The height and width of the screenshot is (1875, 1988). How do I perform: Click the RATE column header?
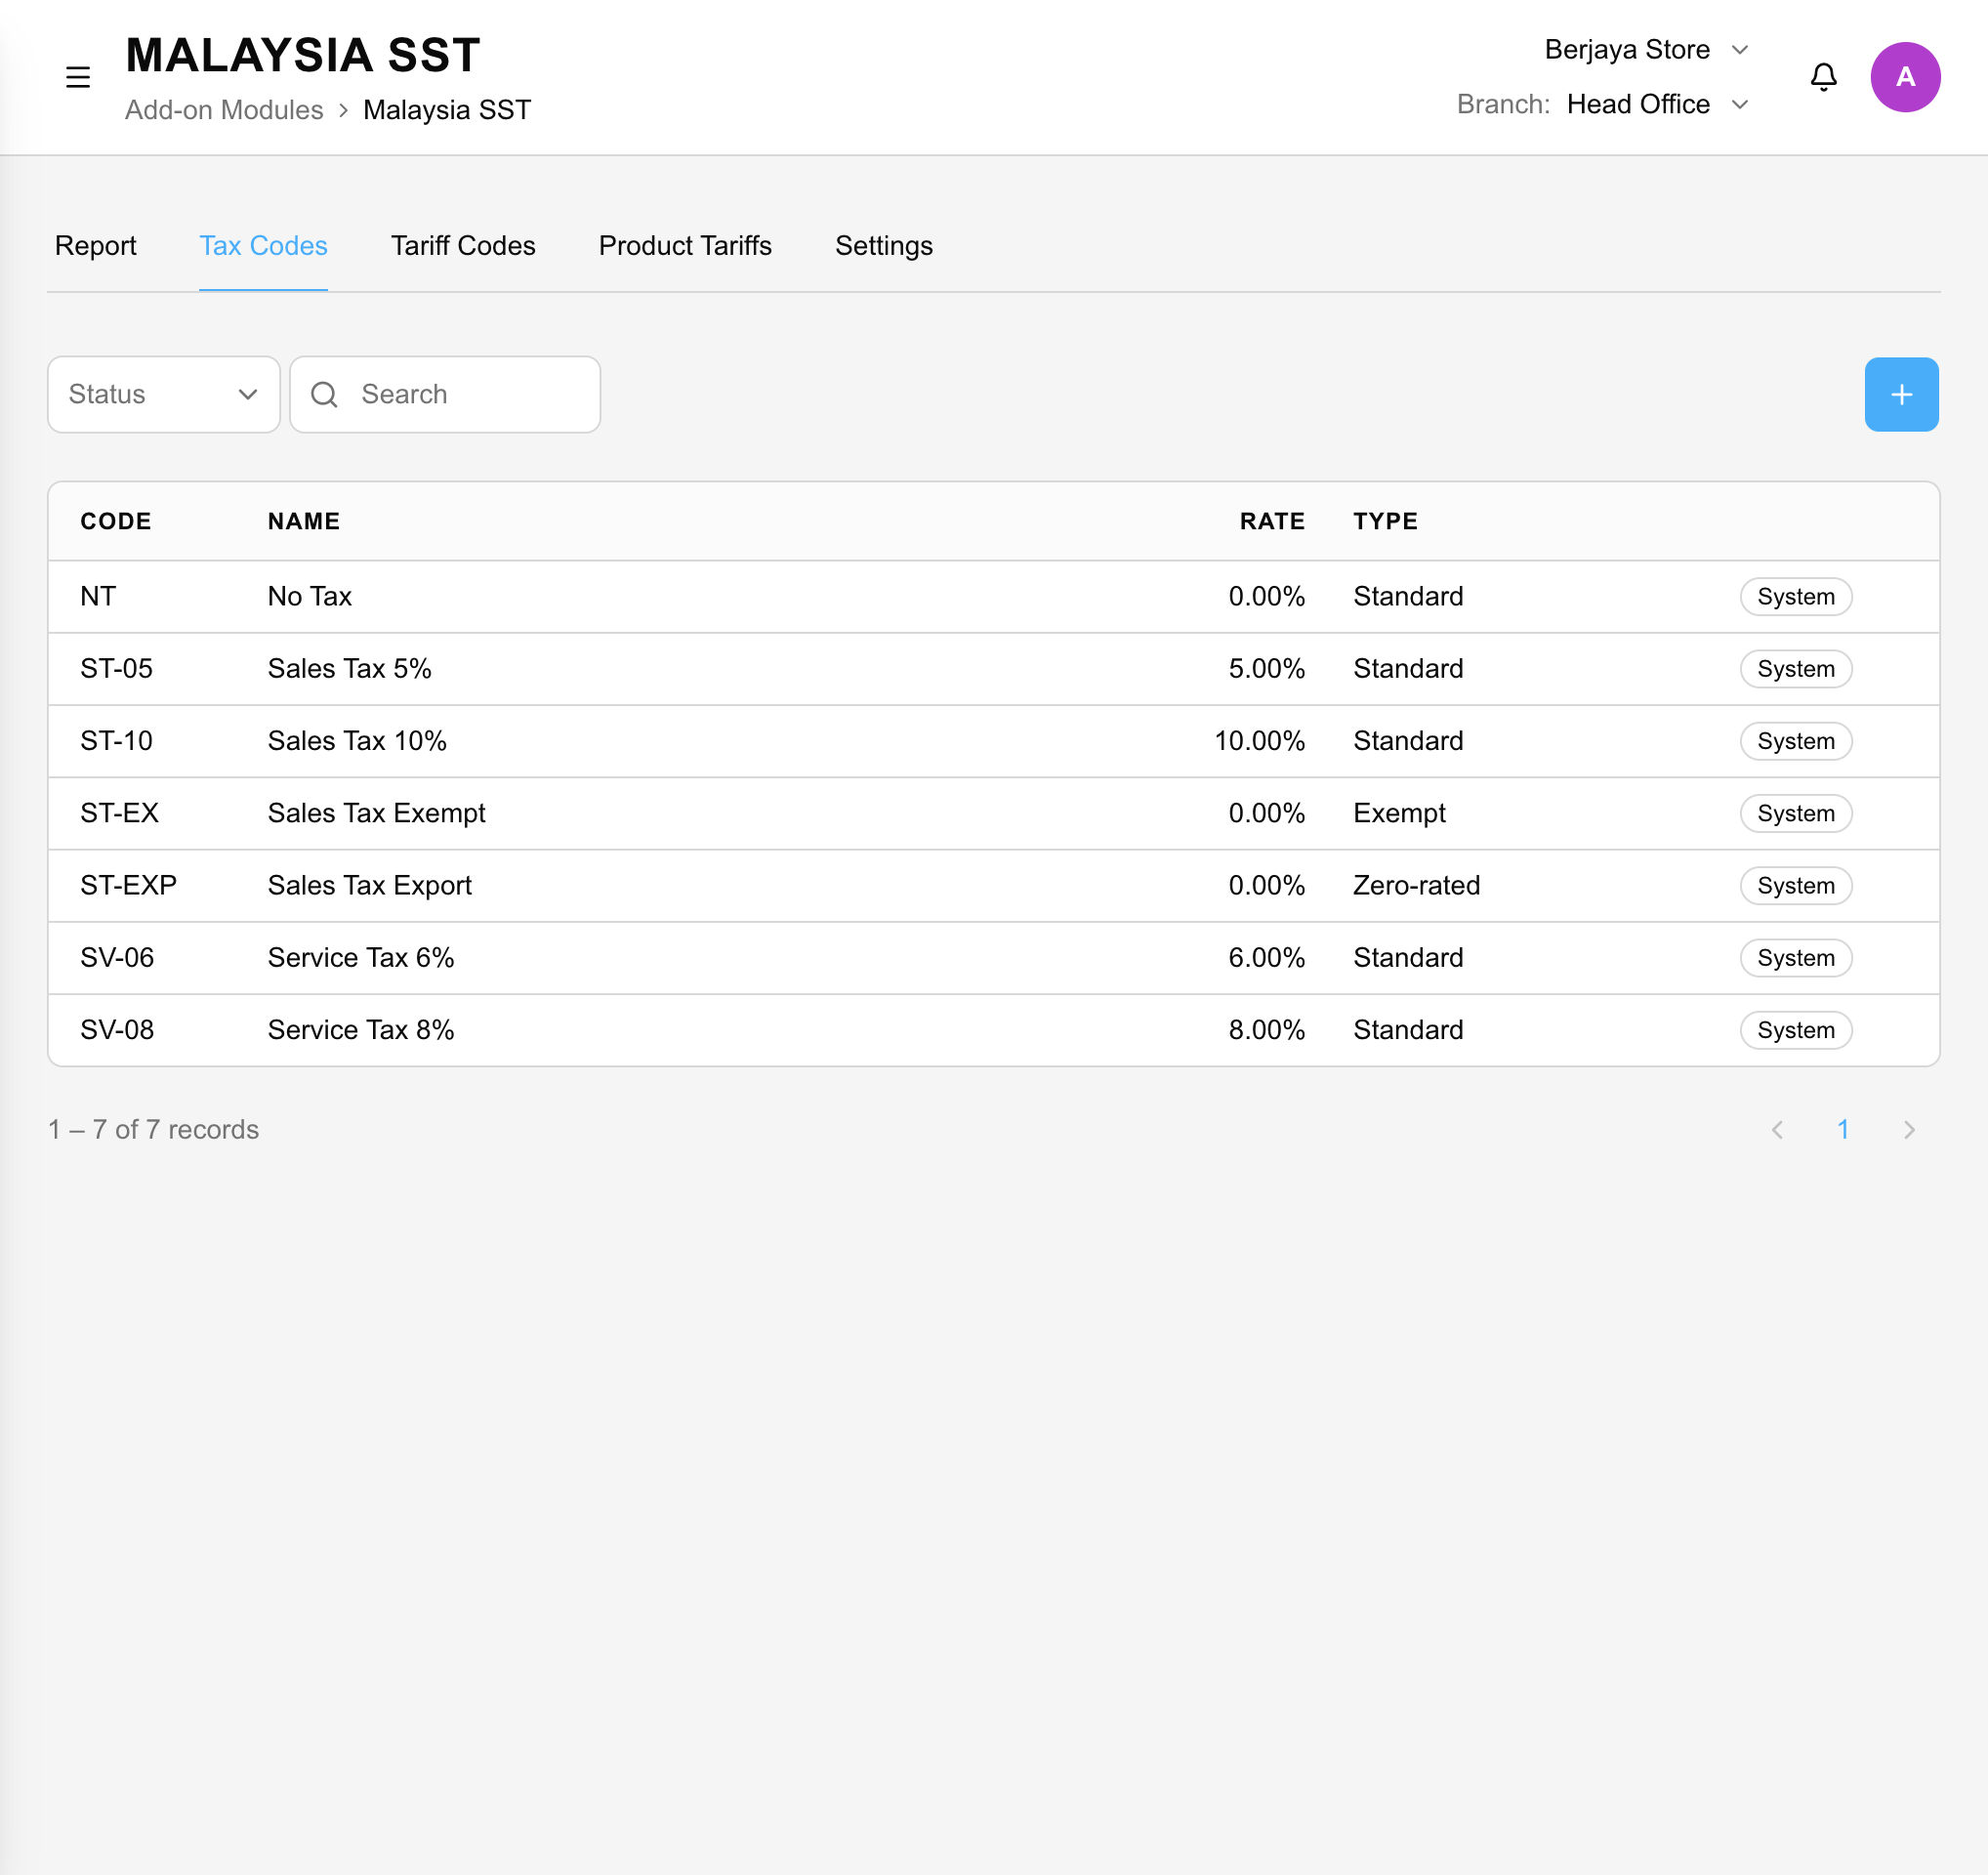(1272, 521)
